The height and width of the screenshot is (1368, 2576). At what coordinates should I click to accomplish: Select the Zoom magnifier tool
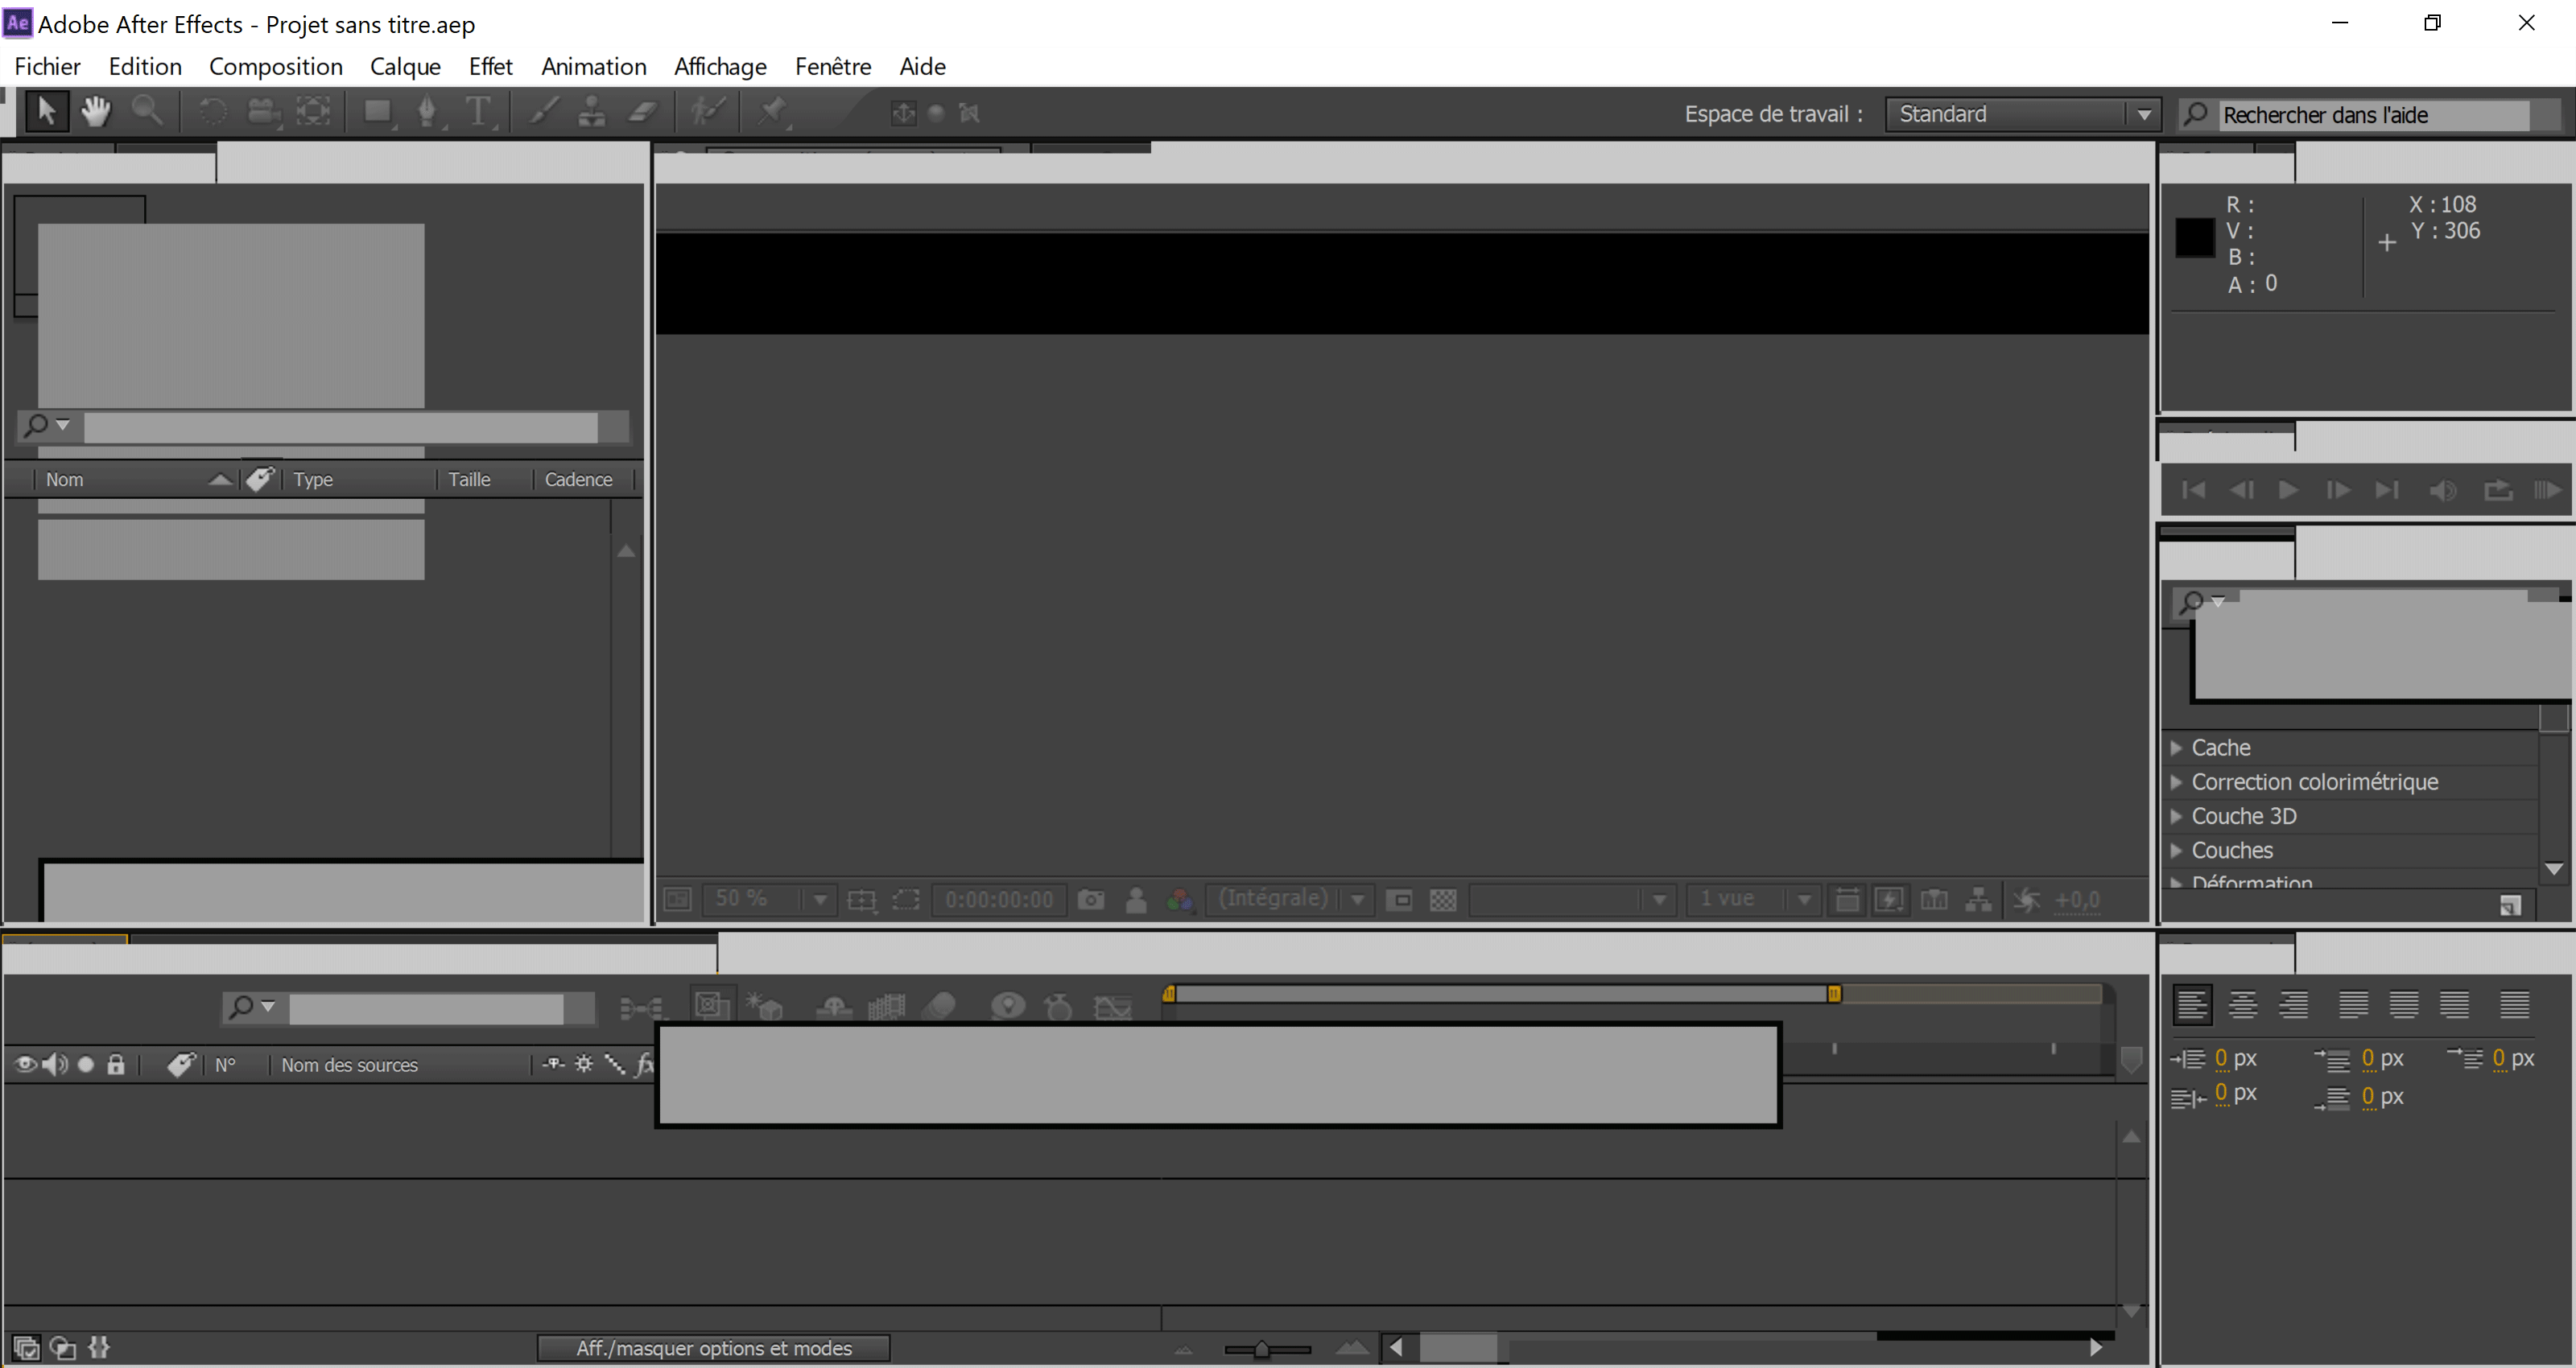[x=147, y=111]
